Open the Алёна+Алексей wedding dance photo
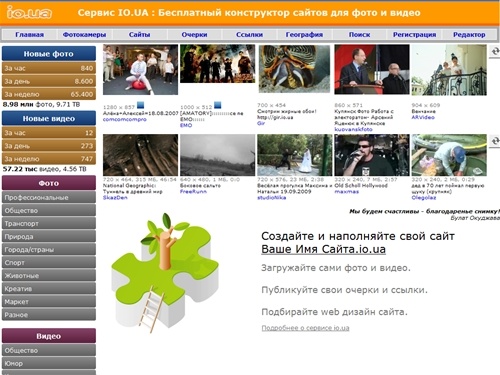 click(140, 70)
